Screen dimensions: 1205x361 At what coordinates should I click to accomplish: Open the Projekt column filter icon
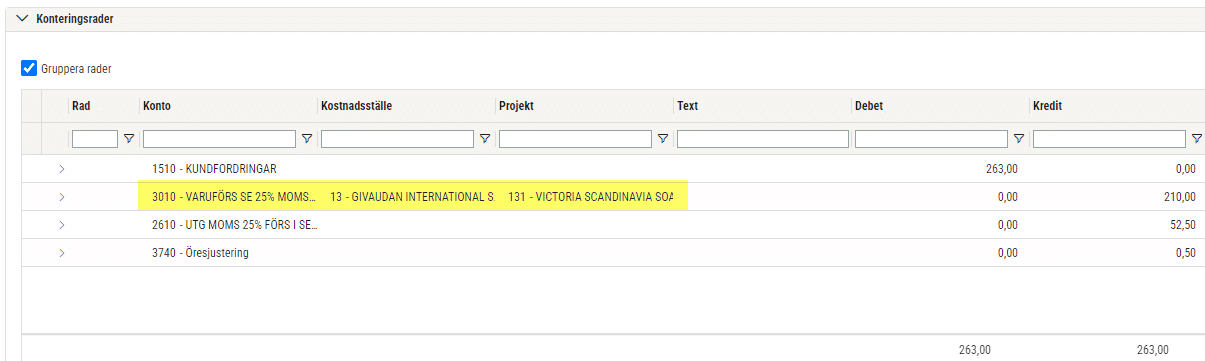[662, 139]
